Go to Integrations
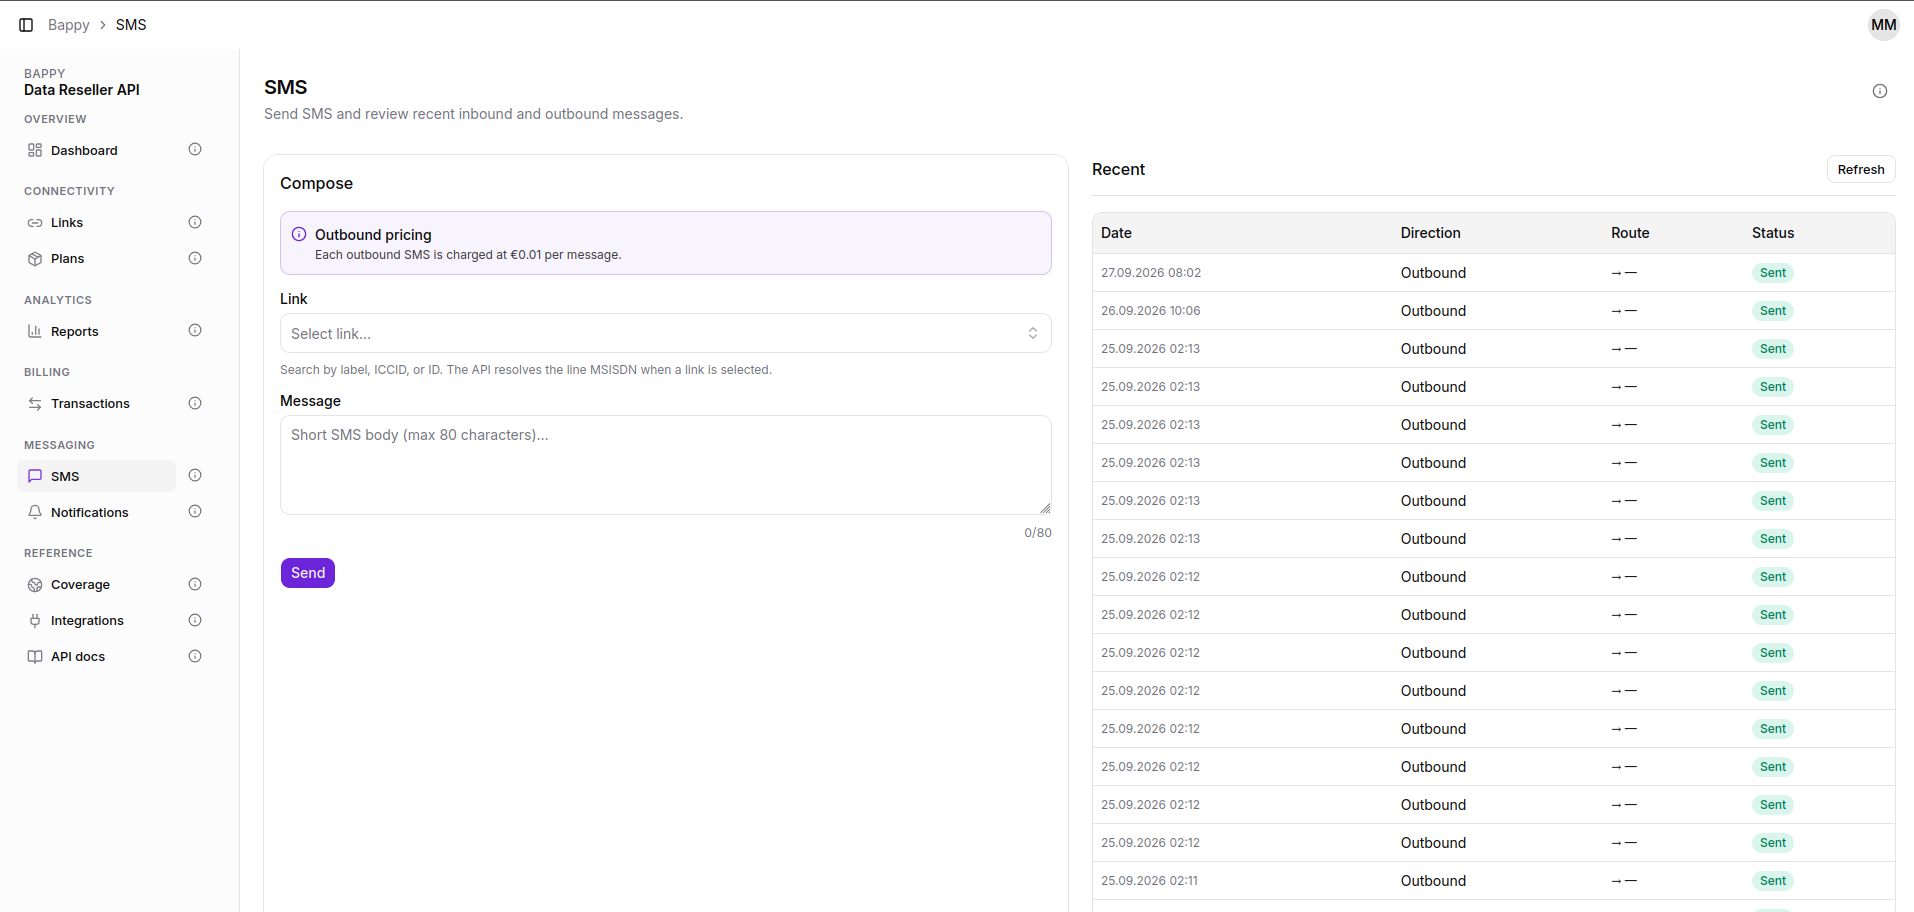1914x912 pixels. point(96,620)
